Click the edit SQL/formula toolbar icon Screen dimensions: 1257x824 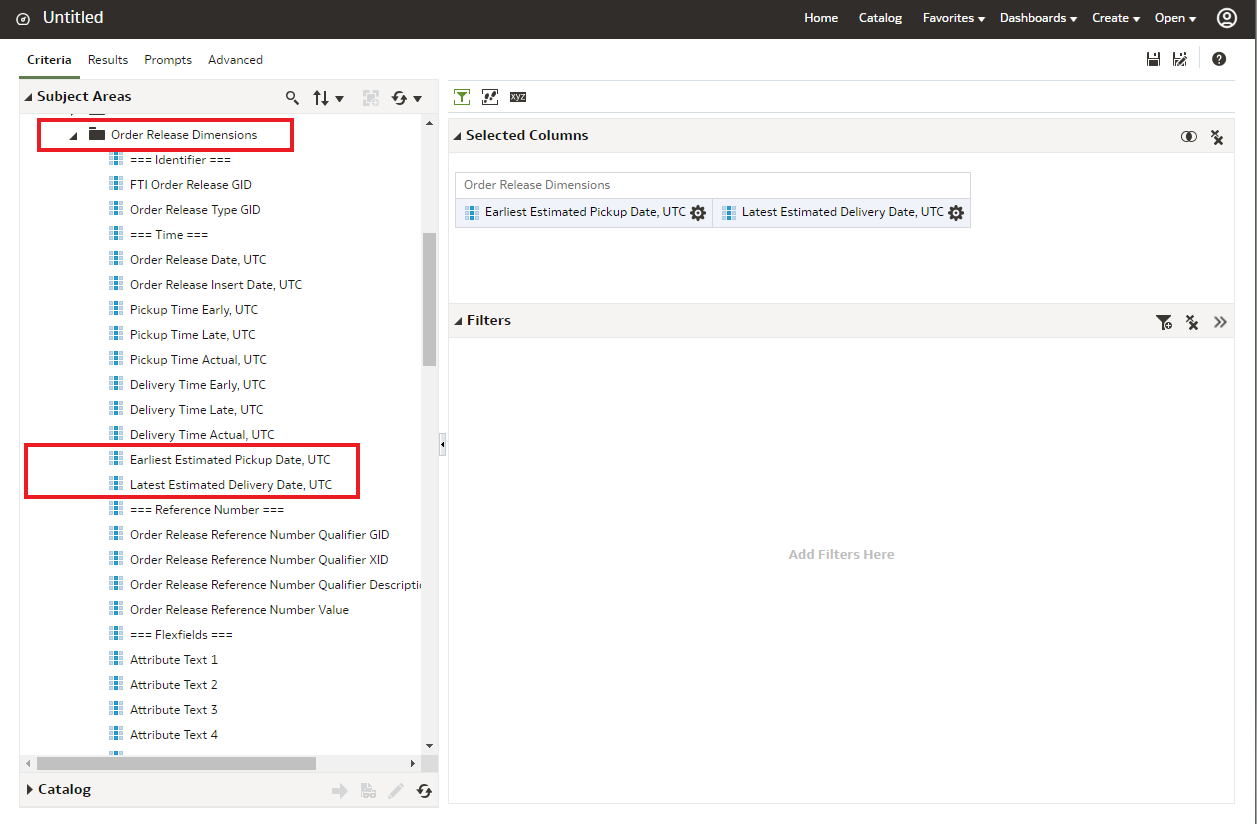coord(490,97)
